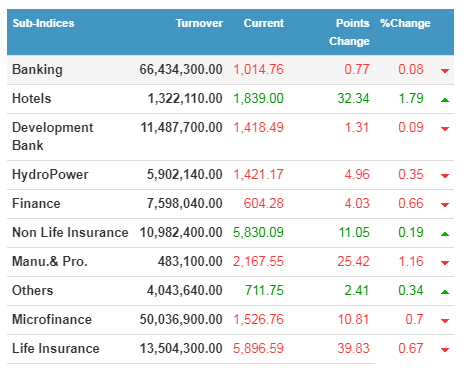Screen dimensions: 466x374
Task: Select the Finance sub-index name
Action: (x=36, y=203)
